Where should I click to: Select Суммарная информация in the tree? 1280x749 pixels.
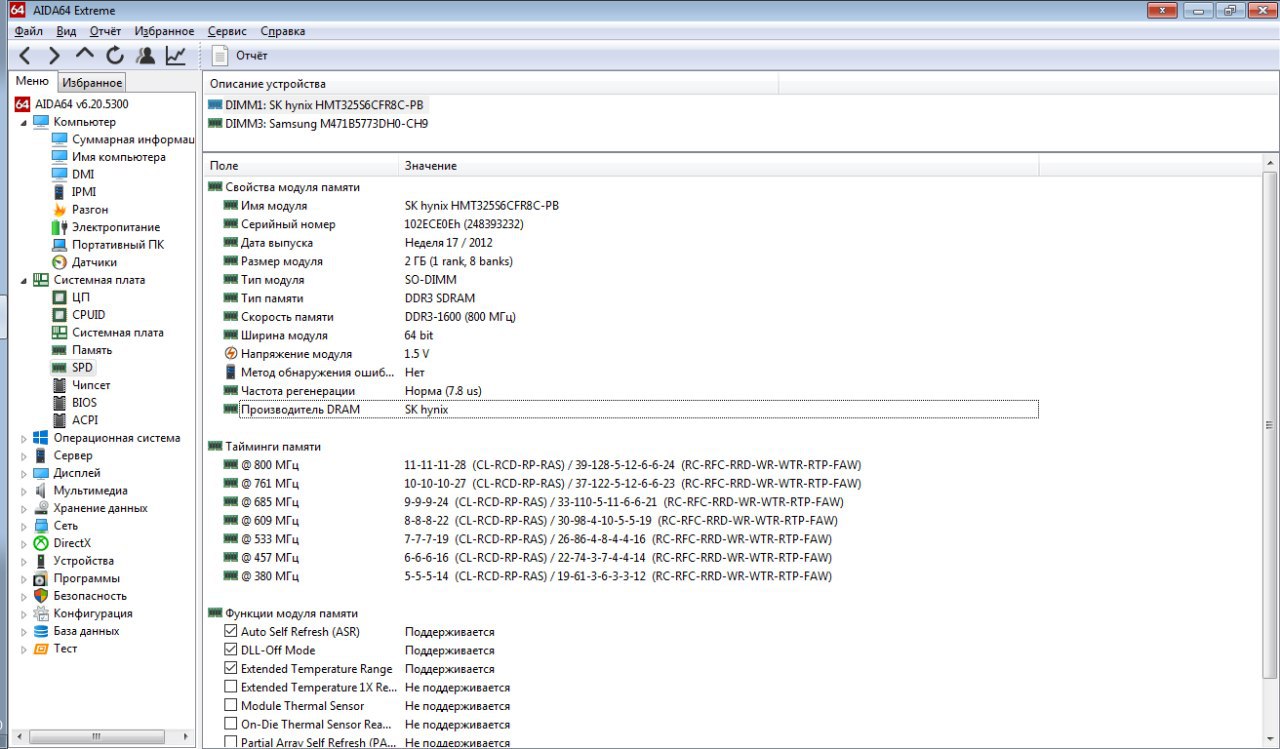pos(122,139)
